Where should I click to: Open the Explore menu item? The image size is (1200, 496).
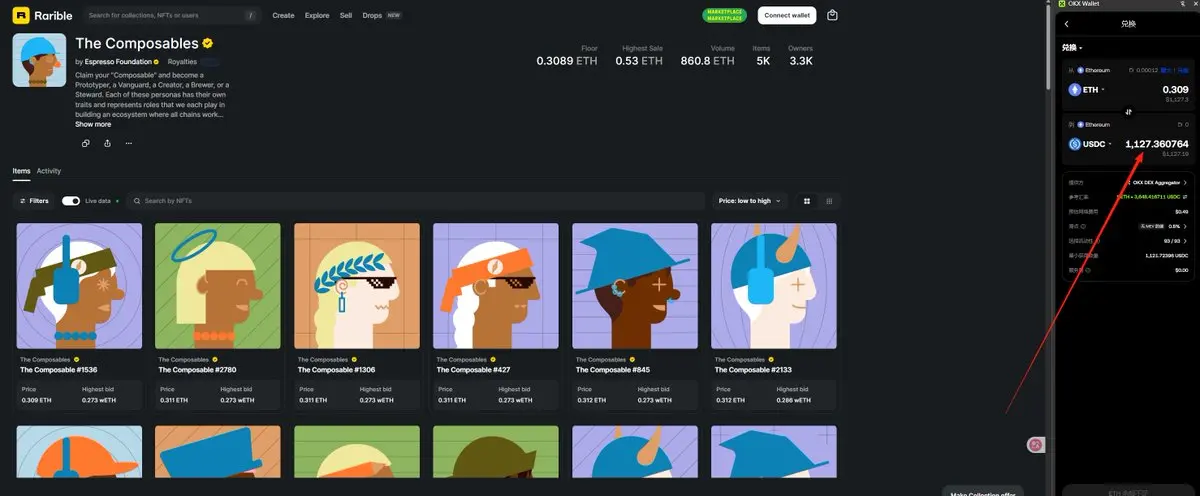click(317, 15)
